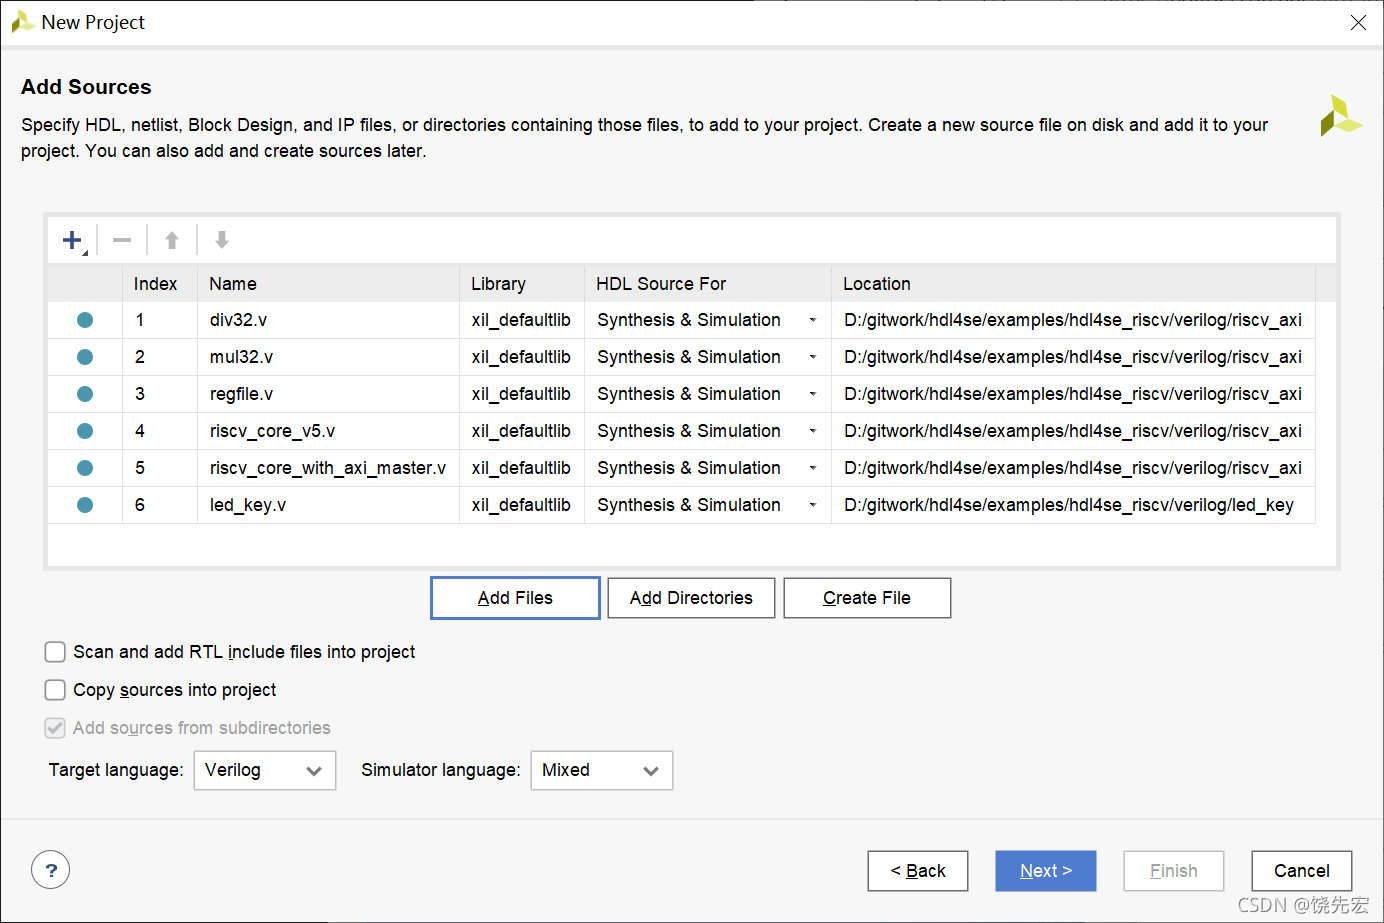Click the move up arrow icon
This screenshot has width=1384, height=923.
coord(172,240)
